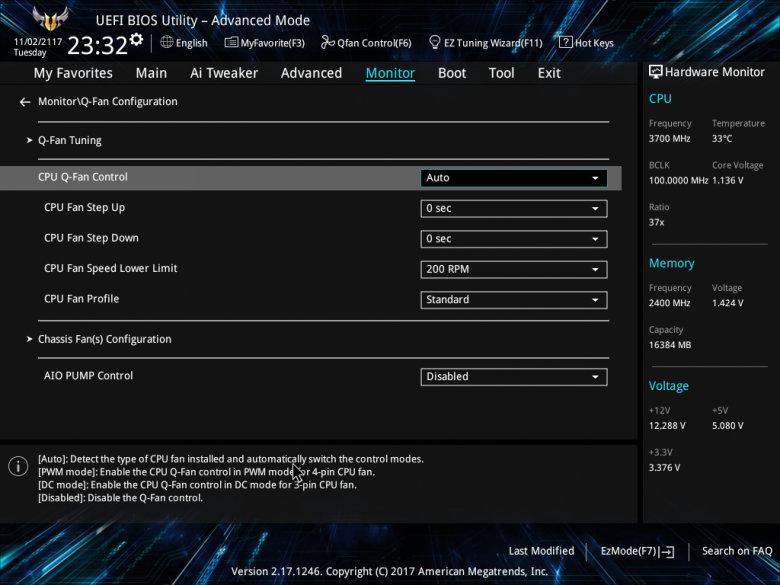
Task: Start EZ Tuning Wizard(F11) lightbulb icon
Action: point(434,43)
